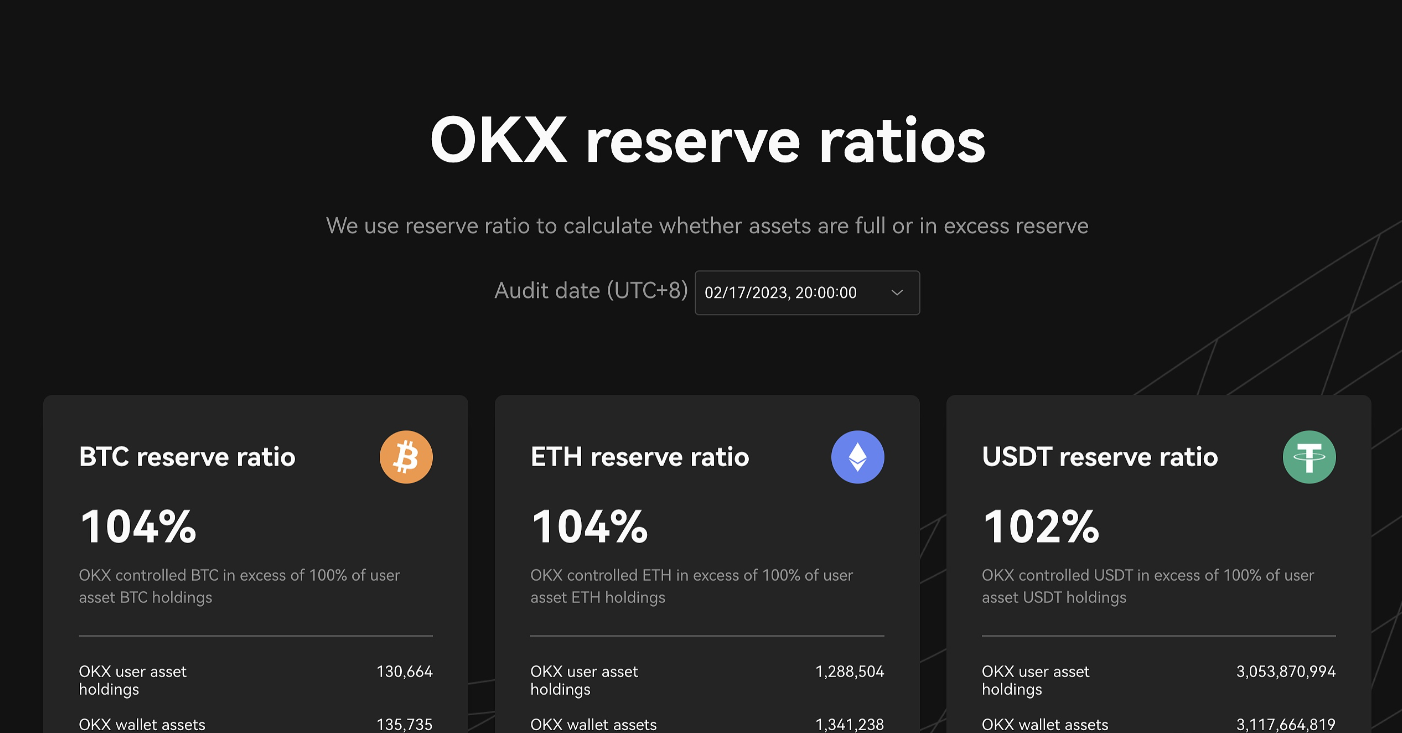The image size is (1402, 733).
Task: Click USDT wallet assets value 3,117,664,819
Action: [1285, 724]
